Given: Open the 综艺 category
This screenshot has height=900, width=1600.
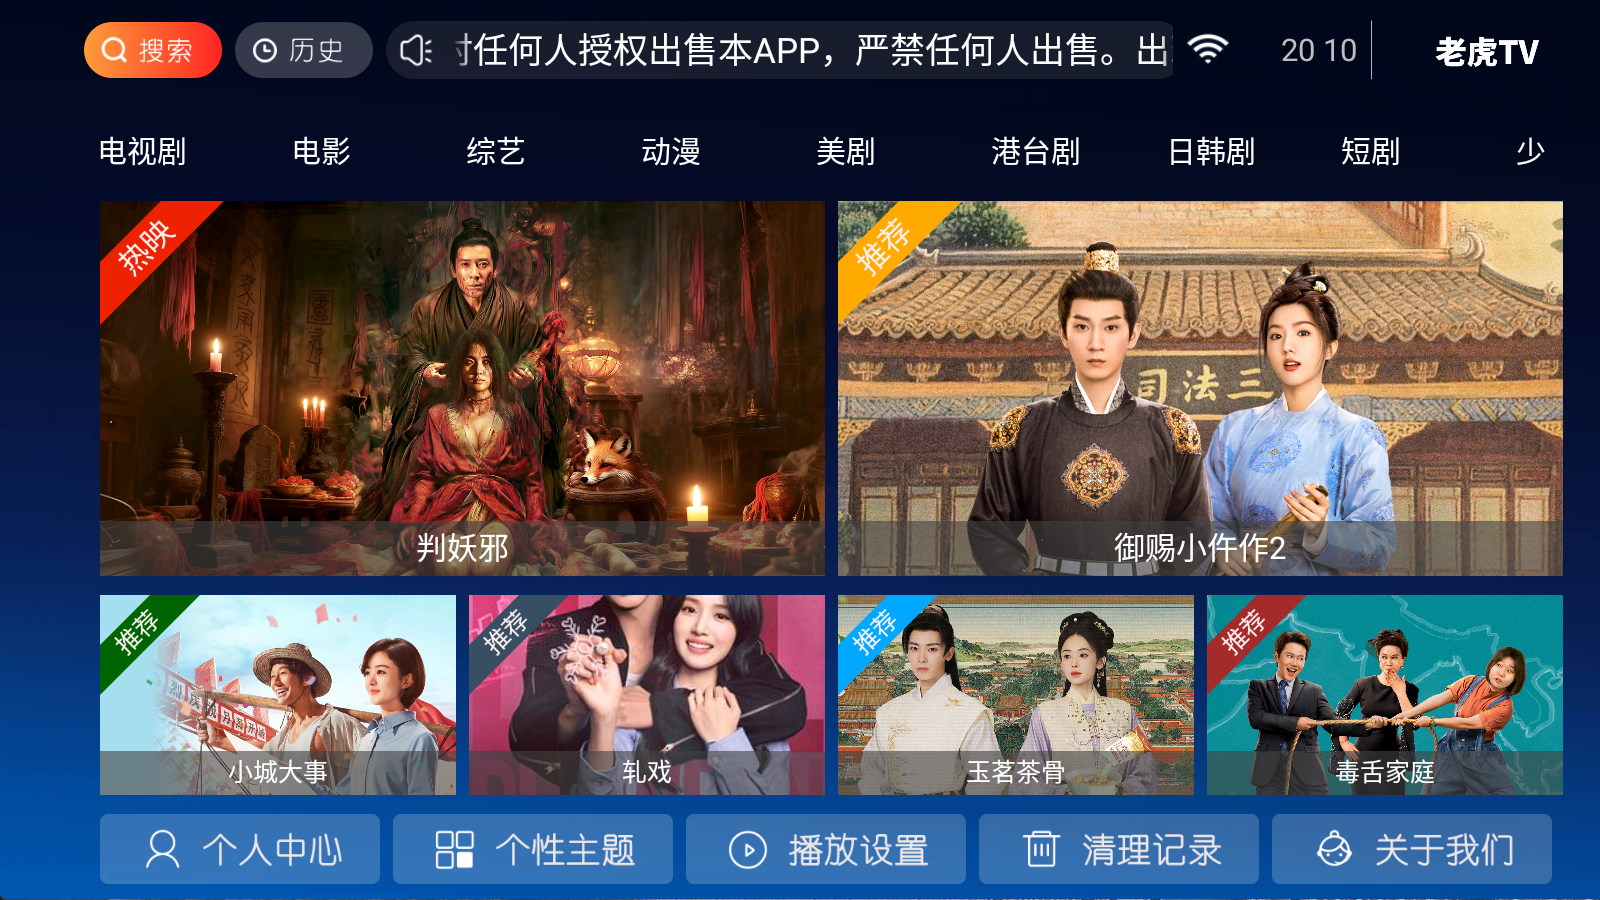Looking at the screenshot, I should (496, 152).
